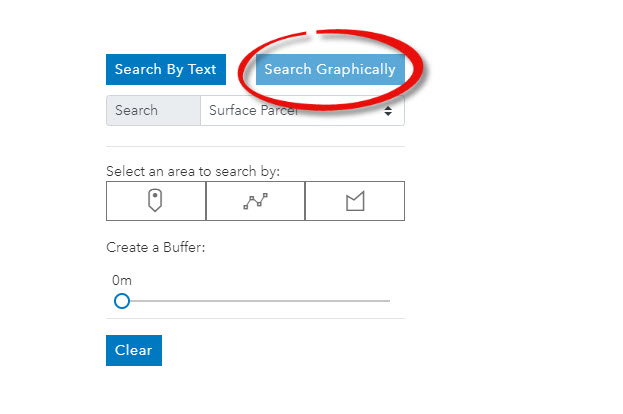The height and width of the screenshot is (414, 623).
Task: Click the pin-shaped point icon
Action: (155, 200)
